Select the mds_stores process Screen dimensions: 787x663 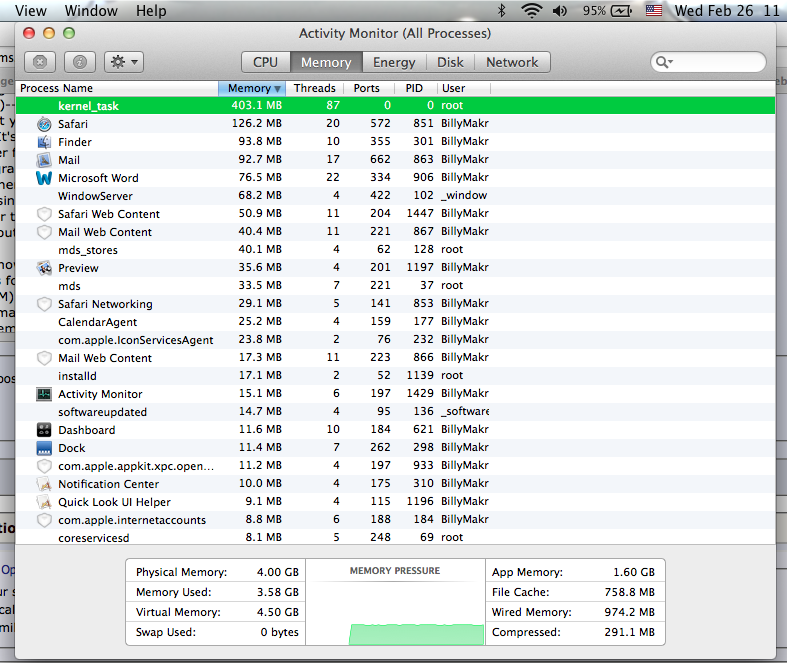[x=396, y=250]
